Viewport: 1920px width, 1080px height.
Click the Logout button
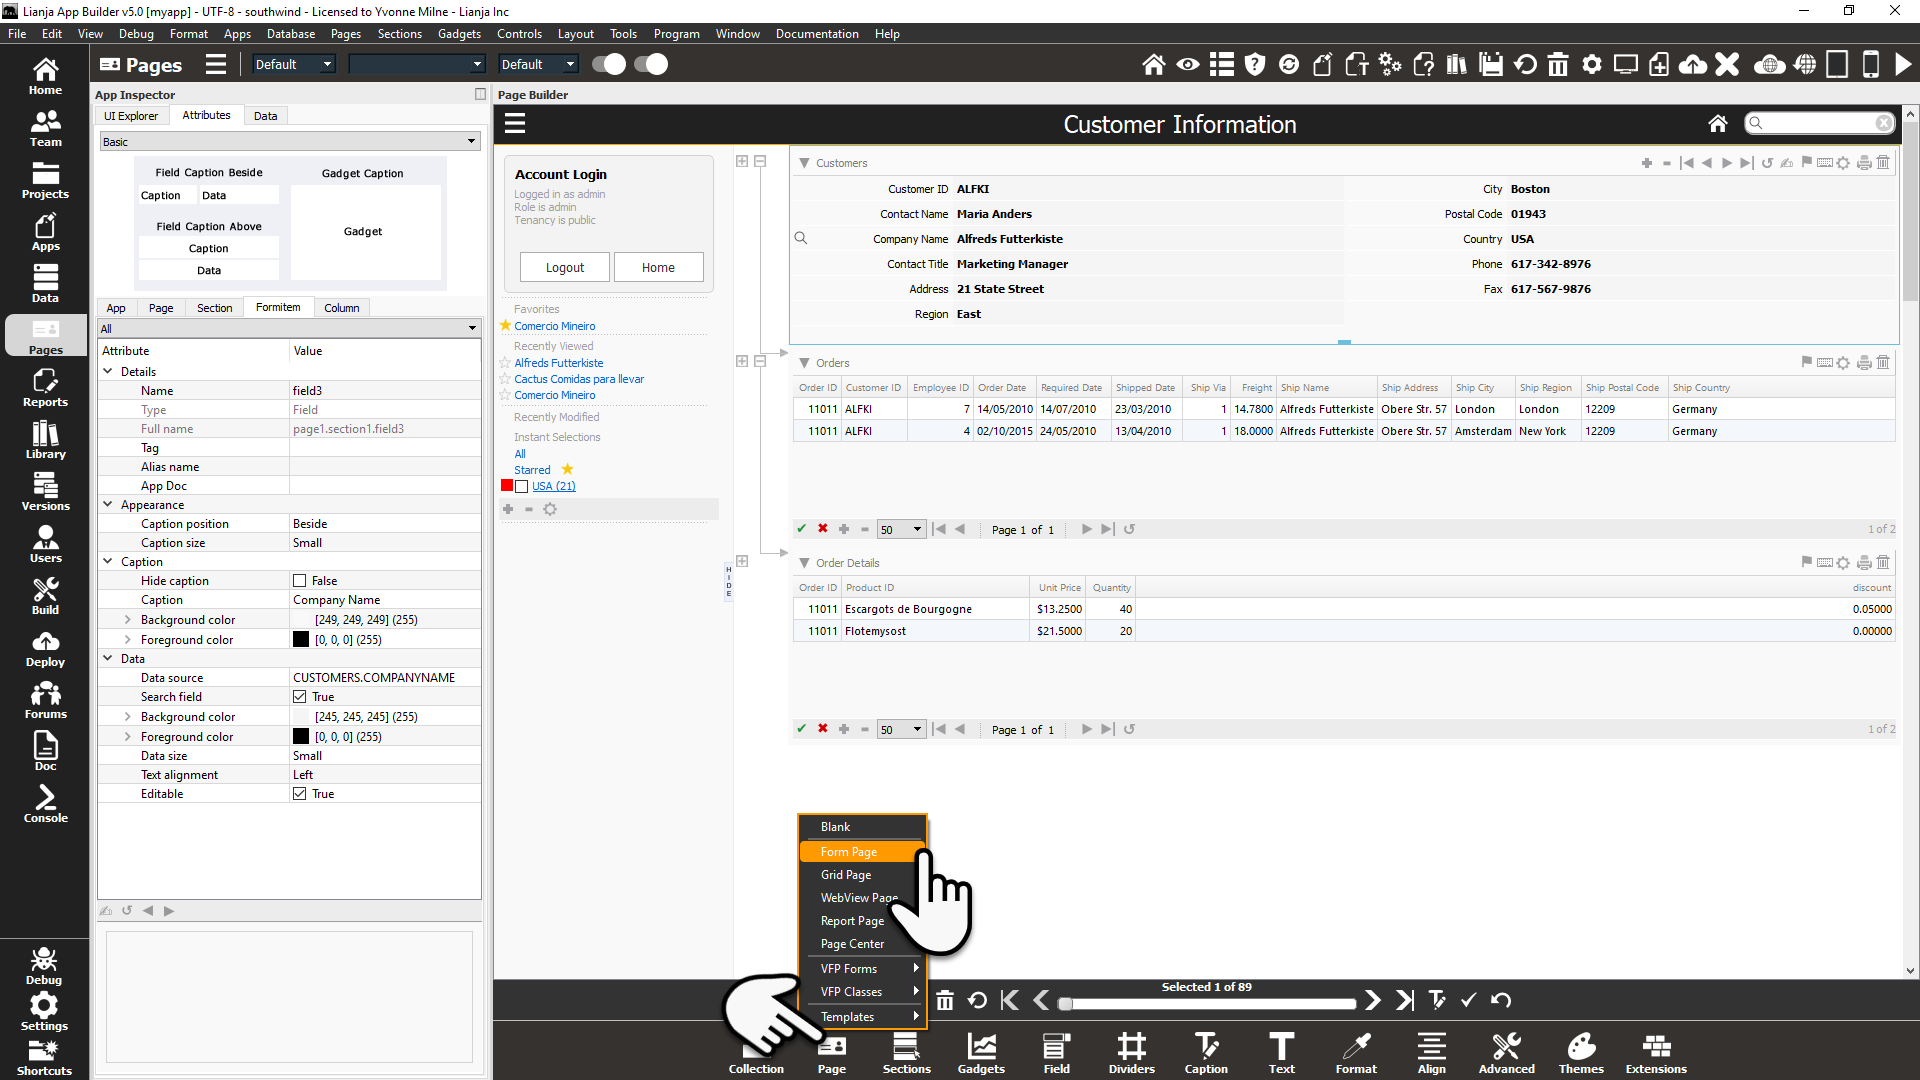pyautogui.click(x=564, y=268)
